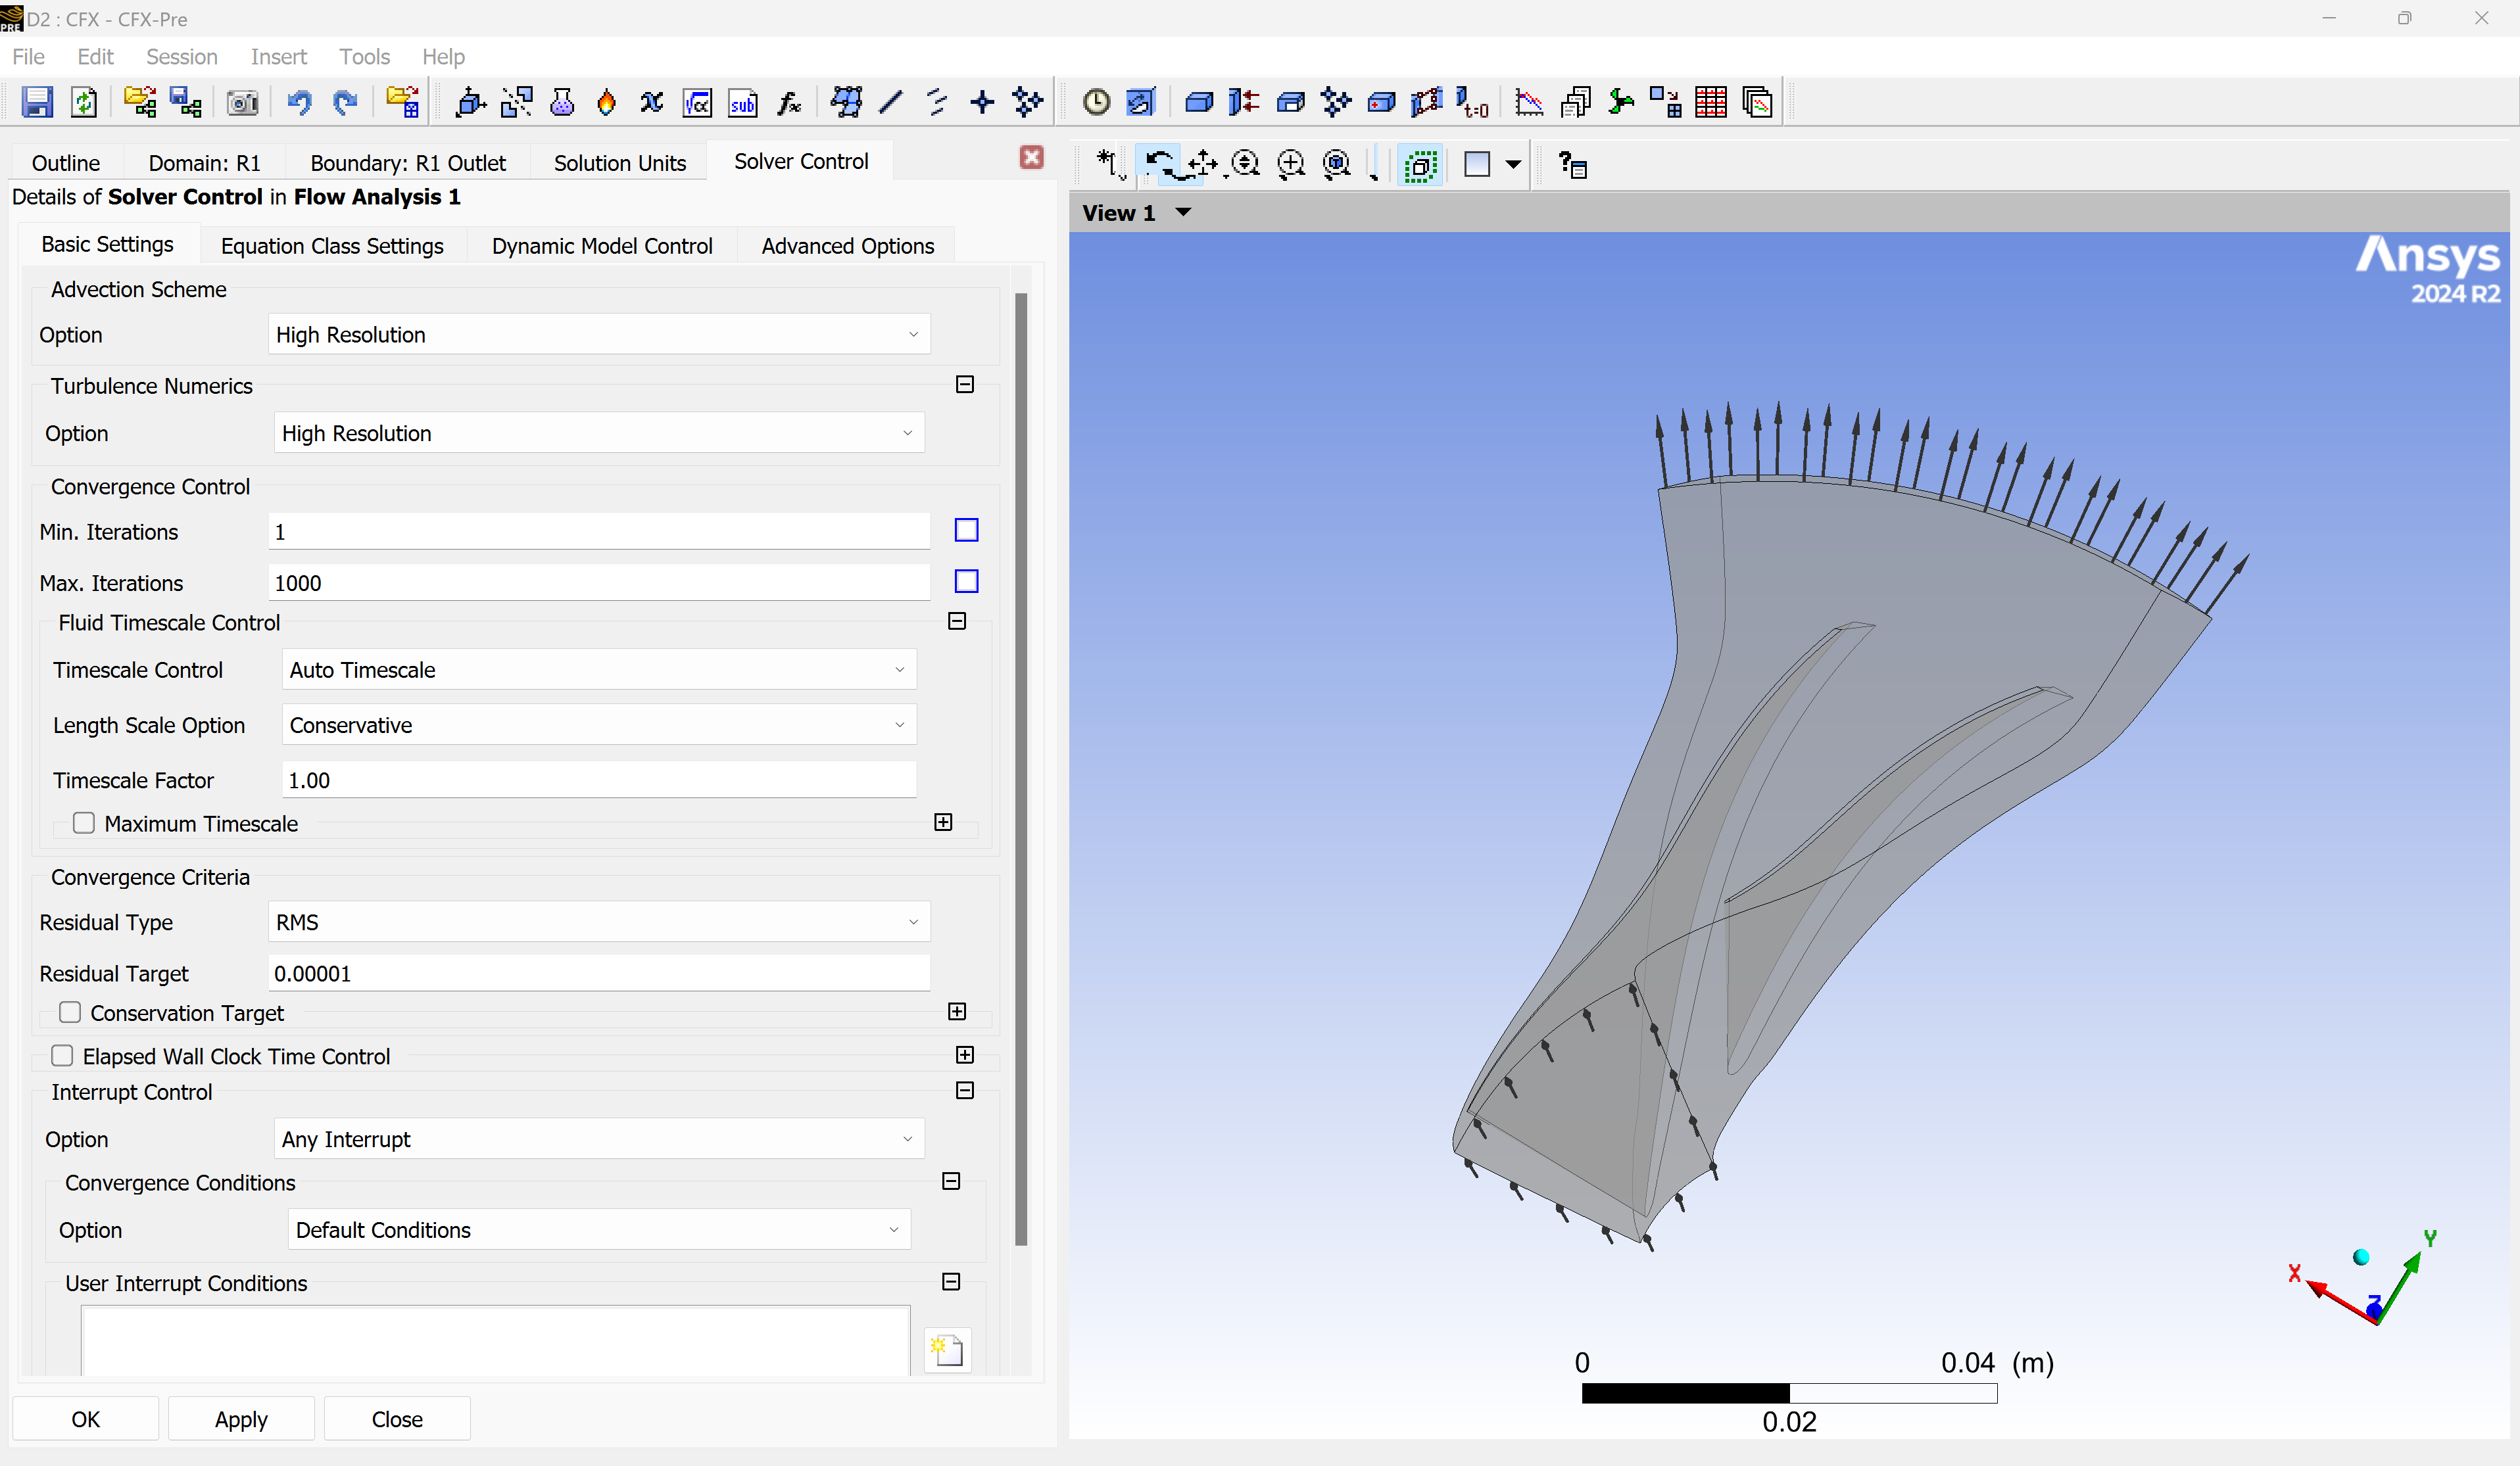Image resolution: width=2520 pixels, height=1466 pixels.
Task: Open the Turbulence Numerics Option dropdown
Action: [599, 433]
